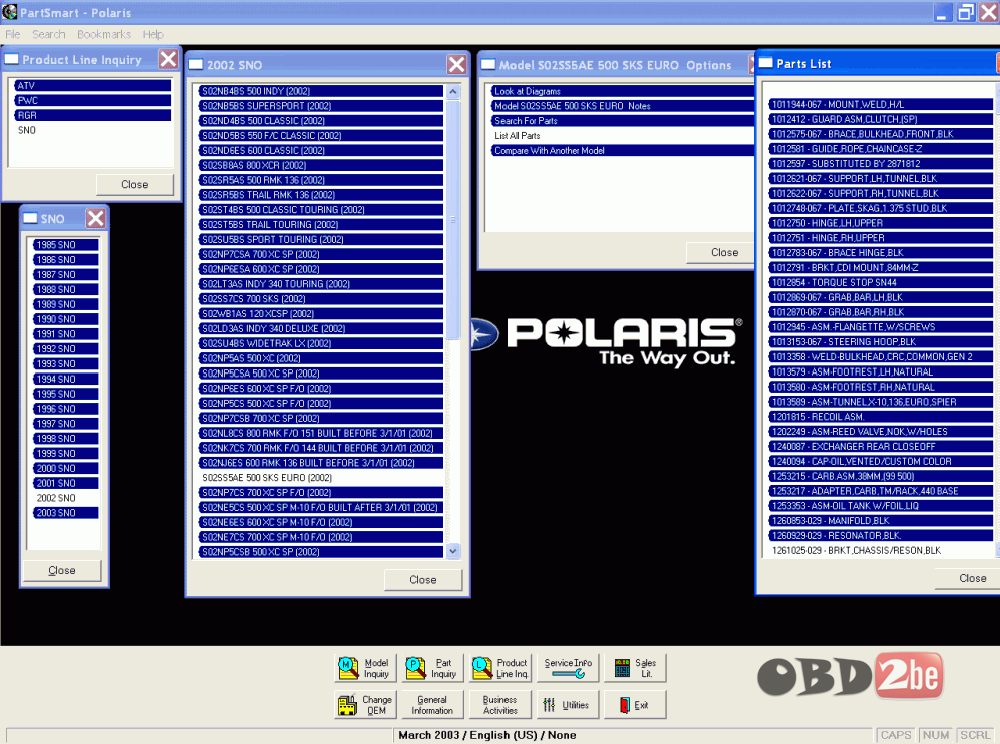Select S02NB4BS 500 INDY model
This screenshot has width=1000, height=744.
(x=321, y=91)
